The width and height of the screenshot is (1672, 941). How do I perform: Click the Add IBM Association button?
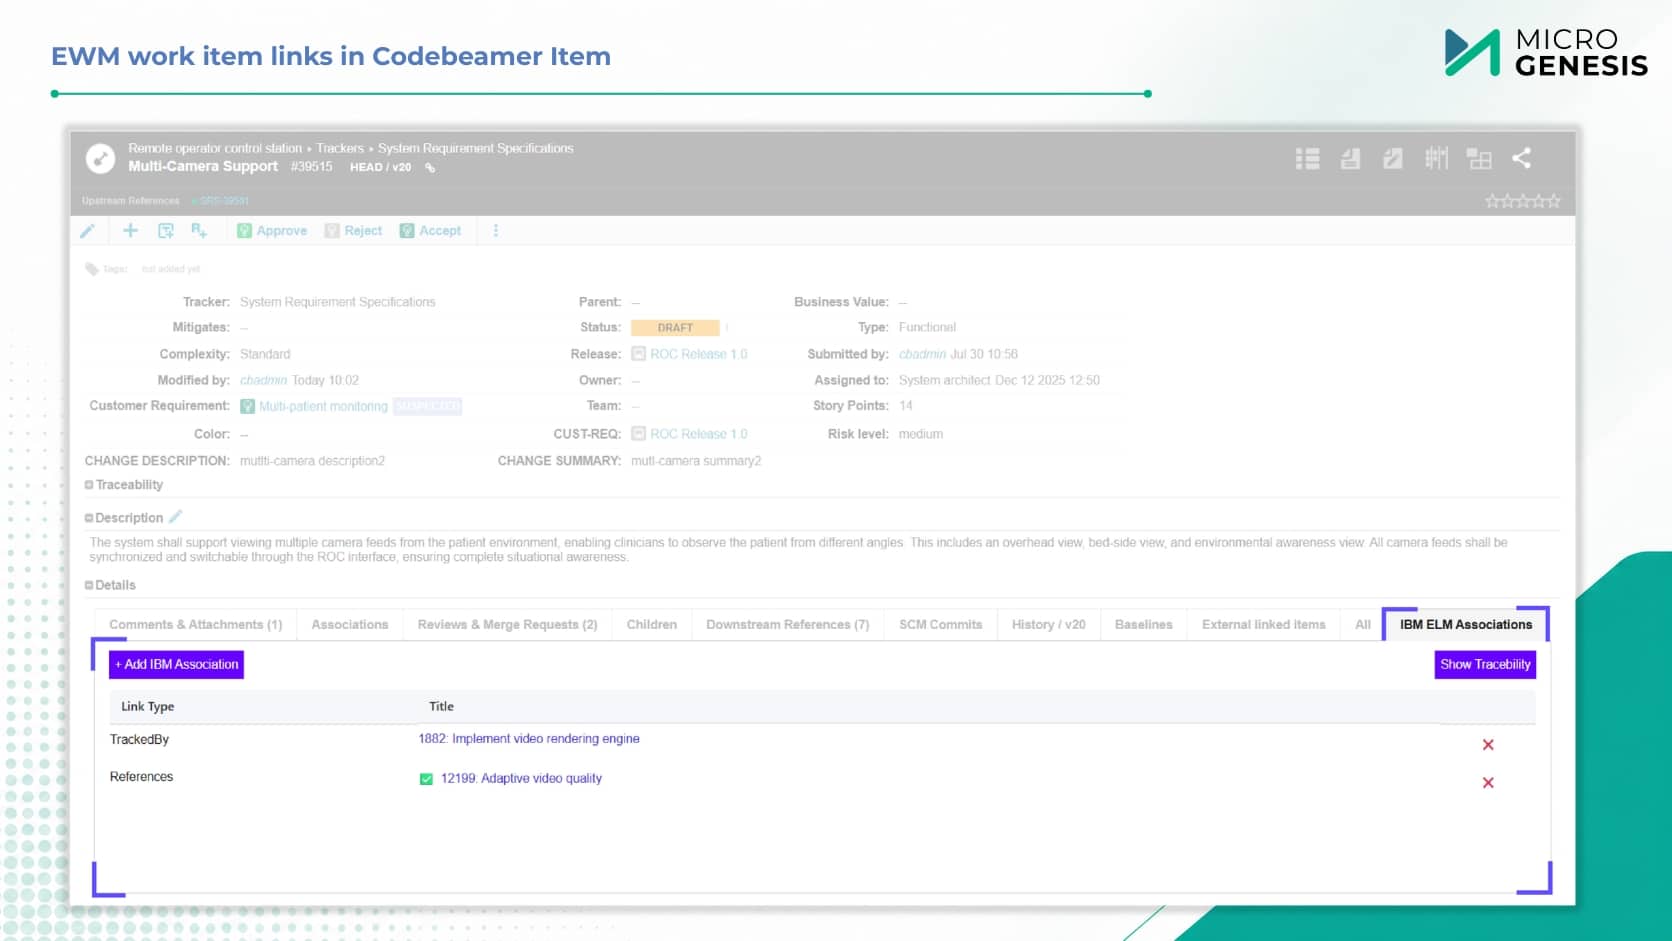tap(176, 665)
